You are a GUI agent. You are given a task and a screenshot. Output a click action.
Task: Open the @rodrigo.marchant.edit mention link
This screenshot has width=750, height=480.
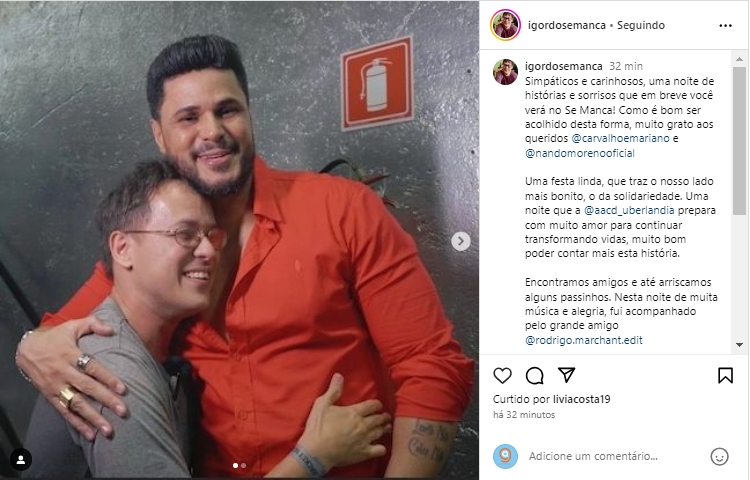point(584,340)
